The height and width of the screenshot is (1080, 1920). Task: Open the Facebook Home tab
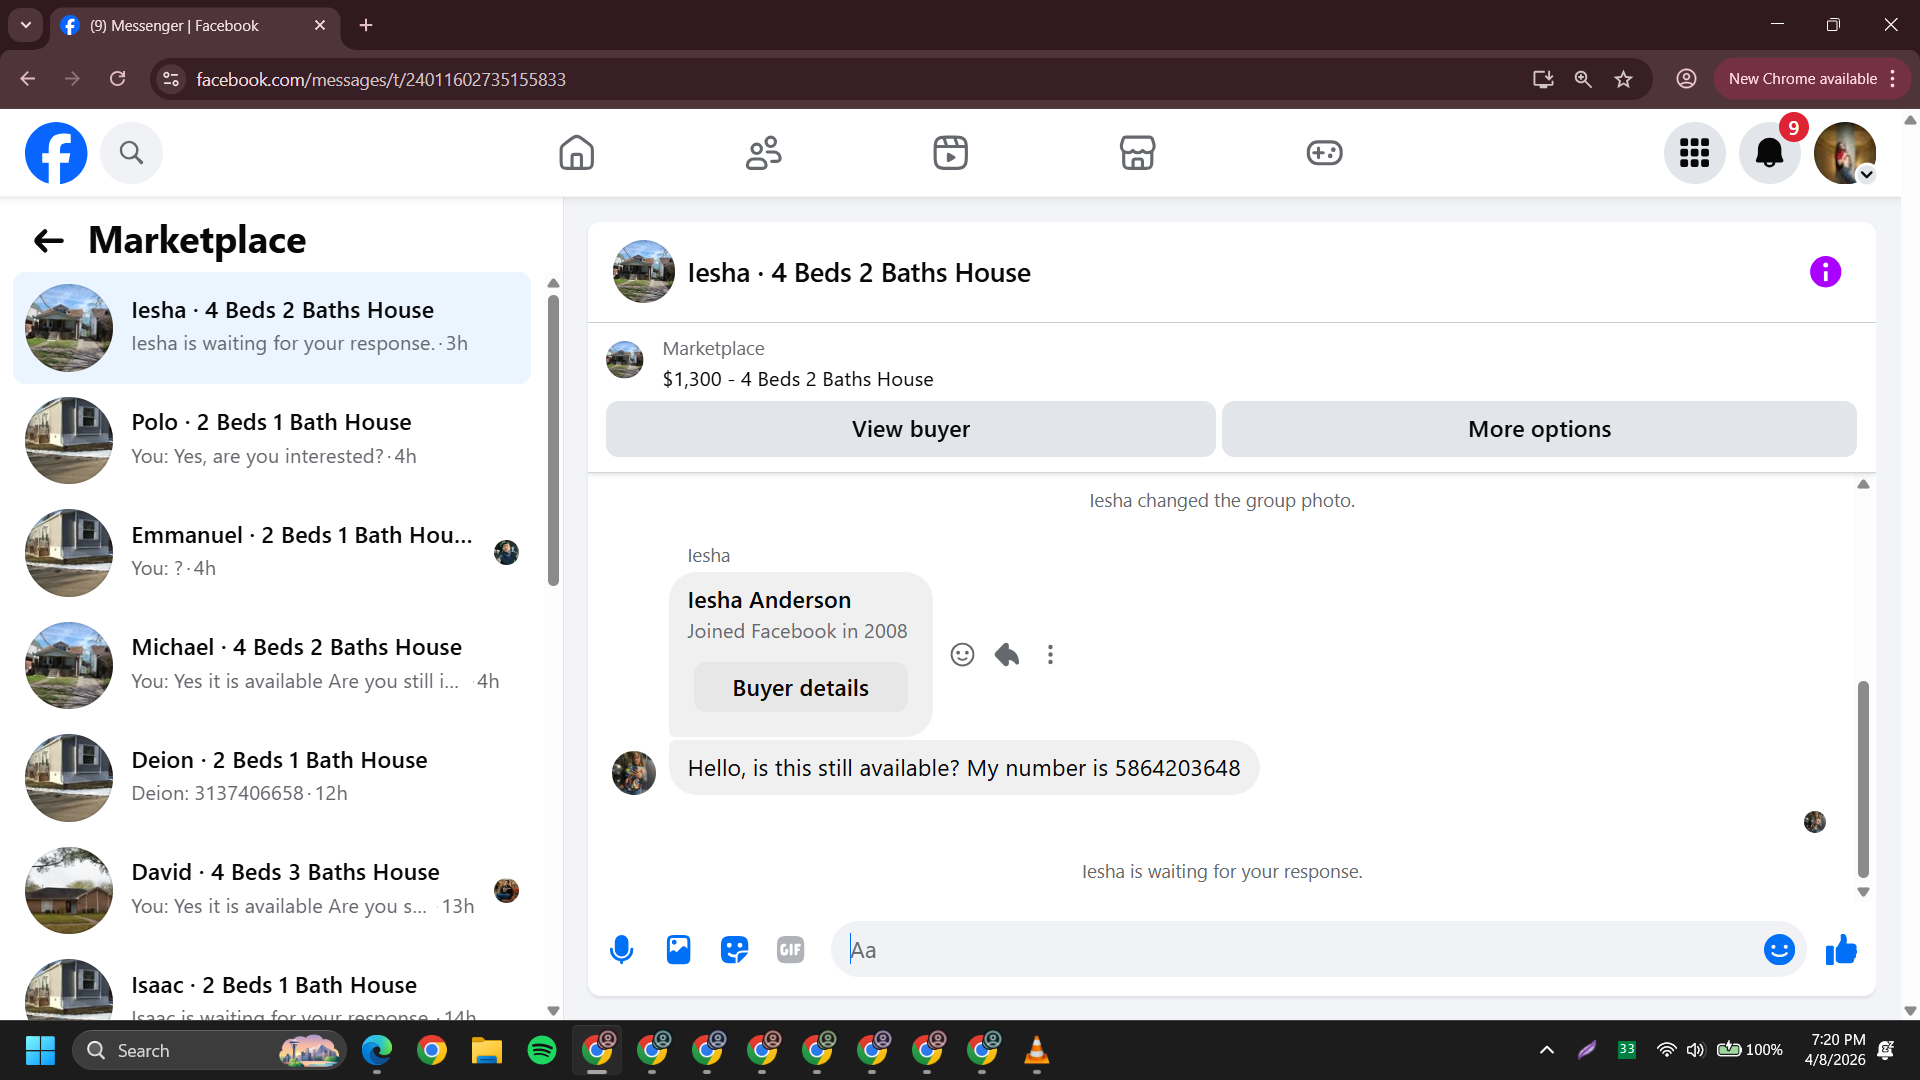point(576,153)
